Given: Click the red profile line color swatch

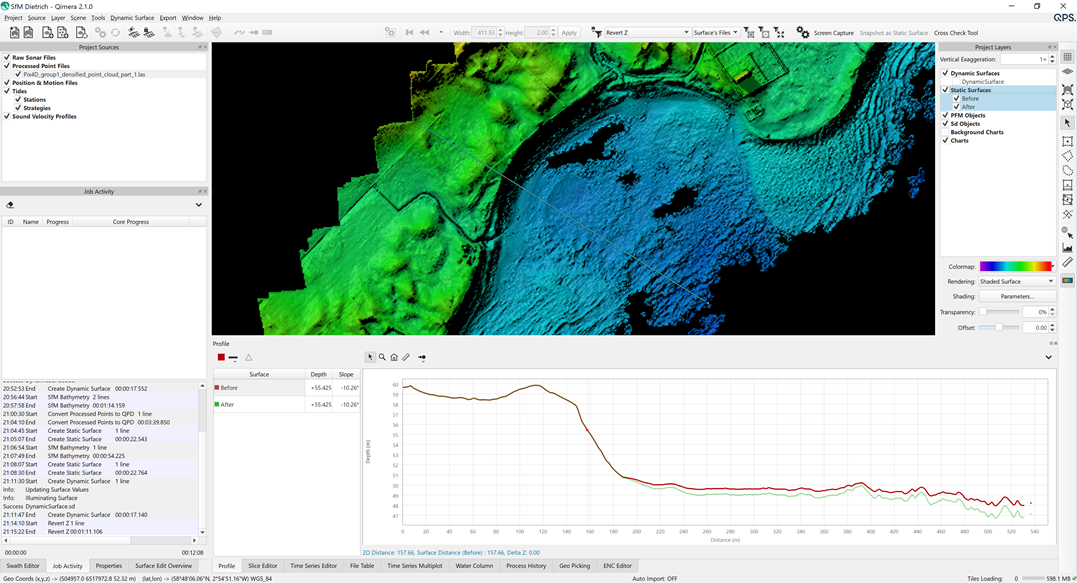Looking at the screenshot, I should pos(221,357).
